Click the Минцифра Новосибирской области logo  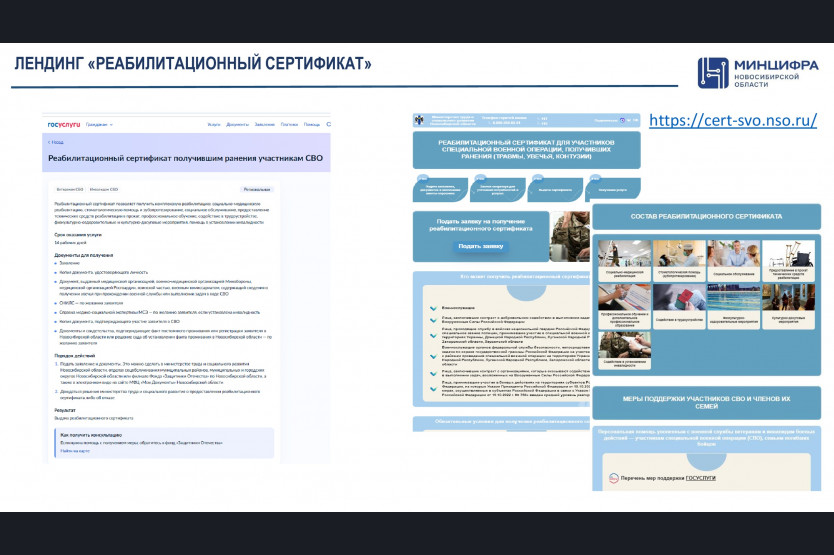click(755, 72)
